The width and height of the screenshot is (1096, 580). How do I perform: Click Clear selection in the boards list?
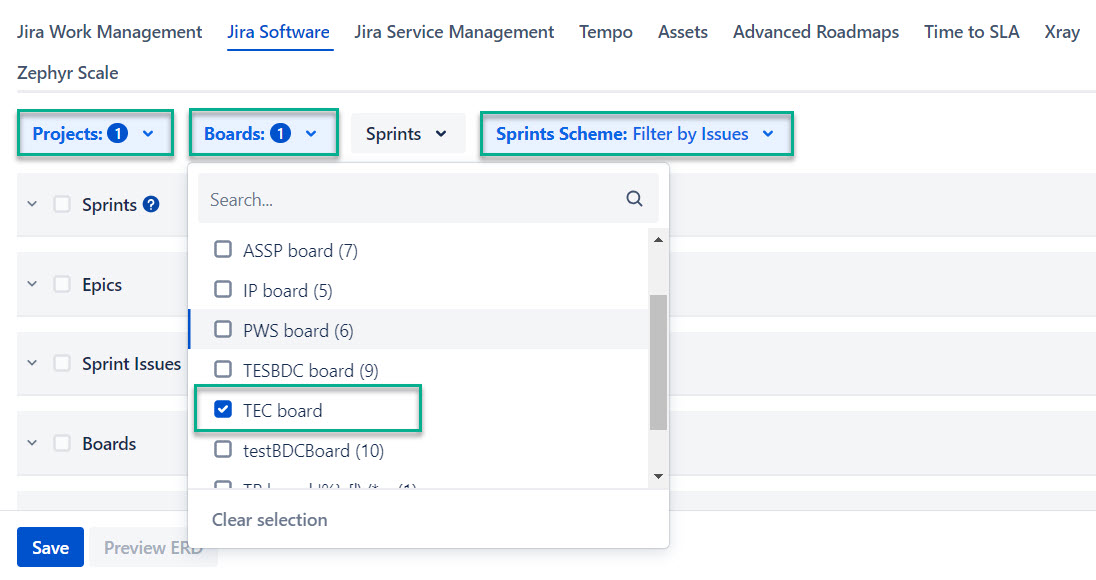269,520
